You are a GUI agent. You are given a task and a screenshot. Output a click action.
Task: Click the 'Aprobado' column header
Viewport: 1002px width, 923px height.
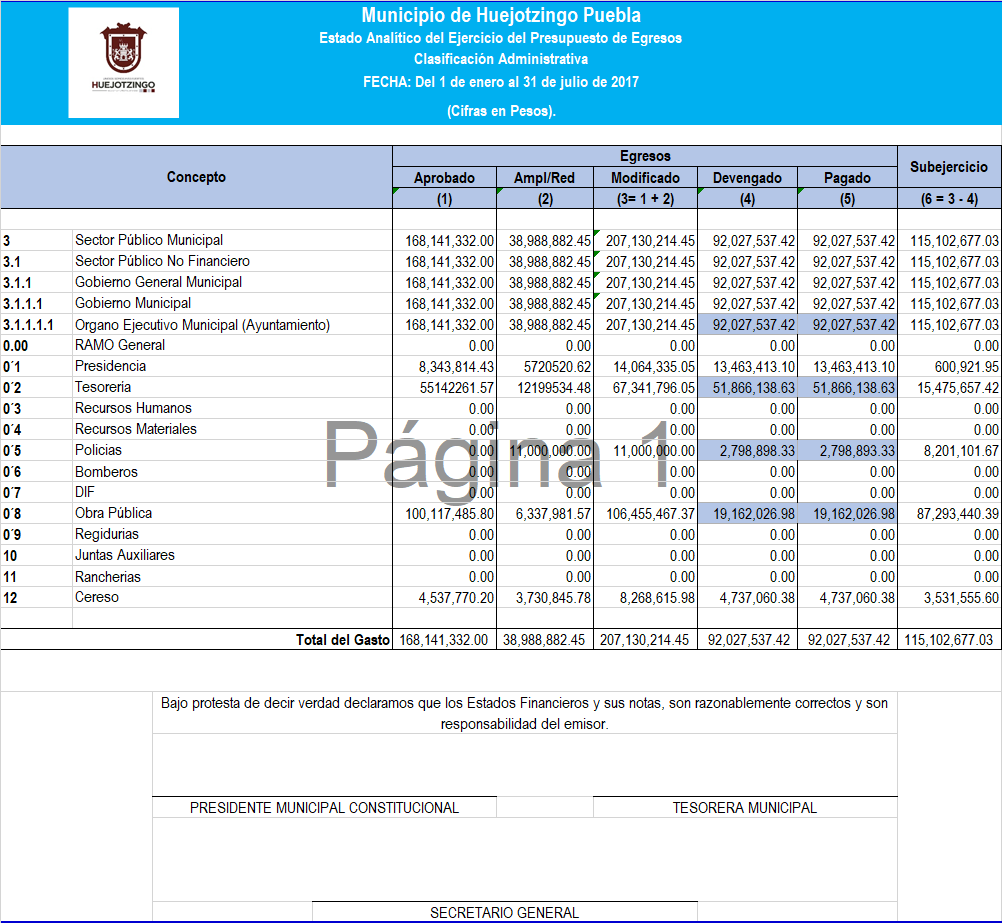point(444,178)
